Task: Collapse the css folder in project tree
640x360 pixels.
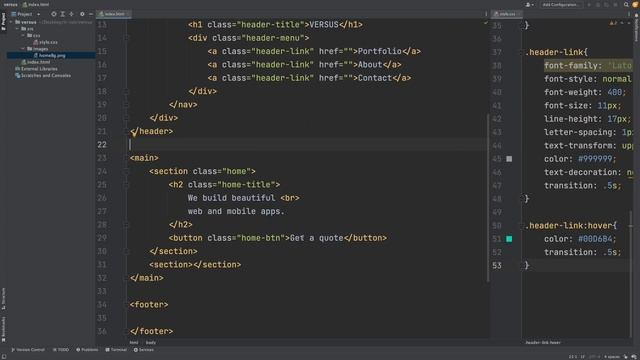Action: pyautogui.click(x=23, y=36)
